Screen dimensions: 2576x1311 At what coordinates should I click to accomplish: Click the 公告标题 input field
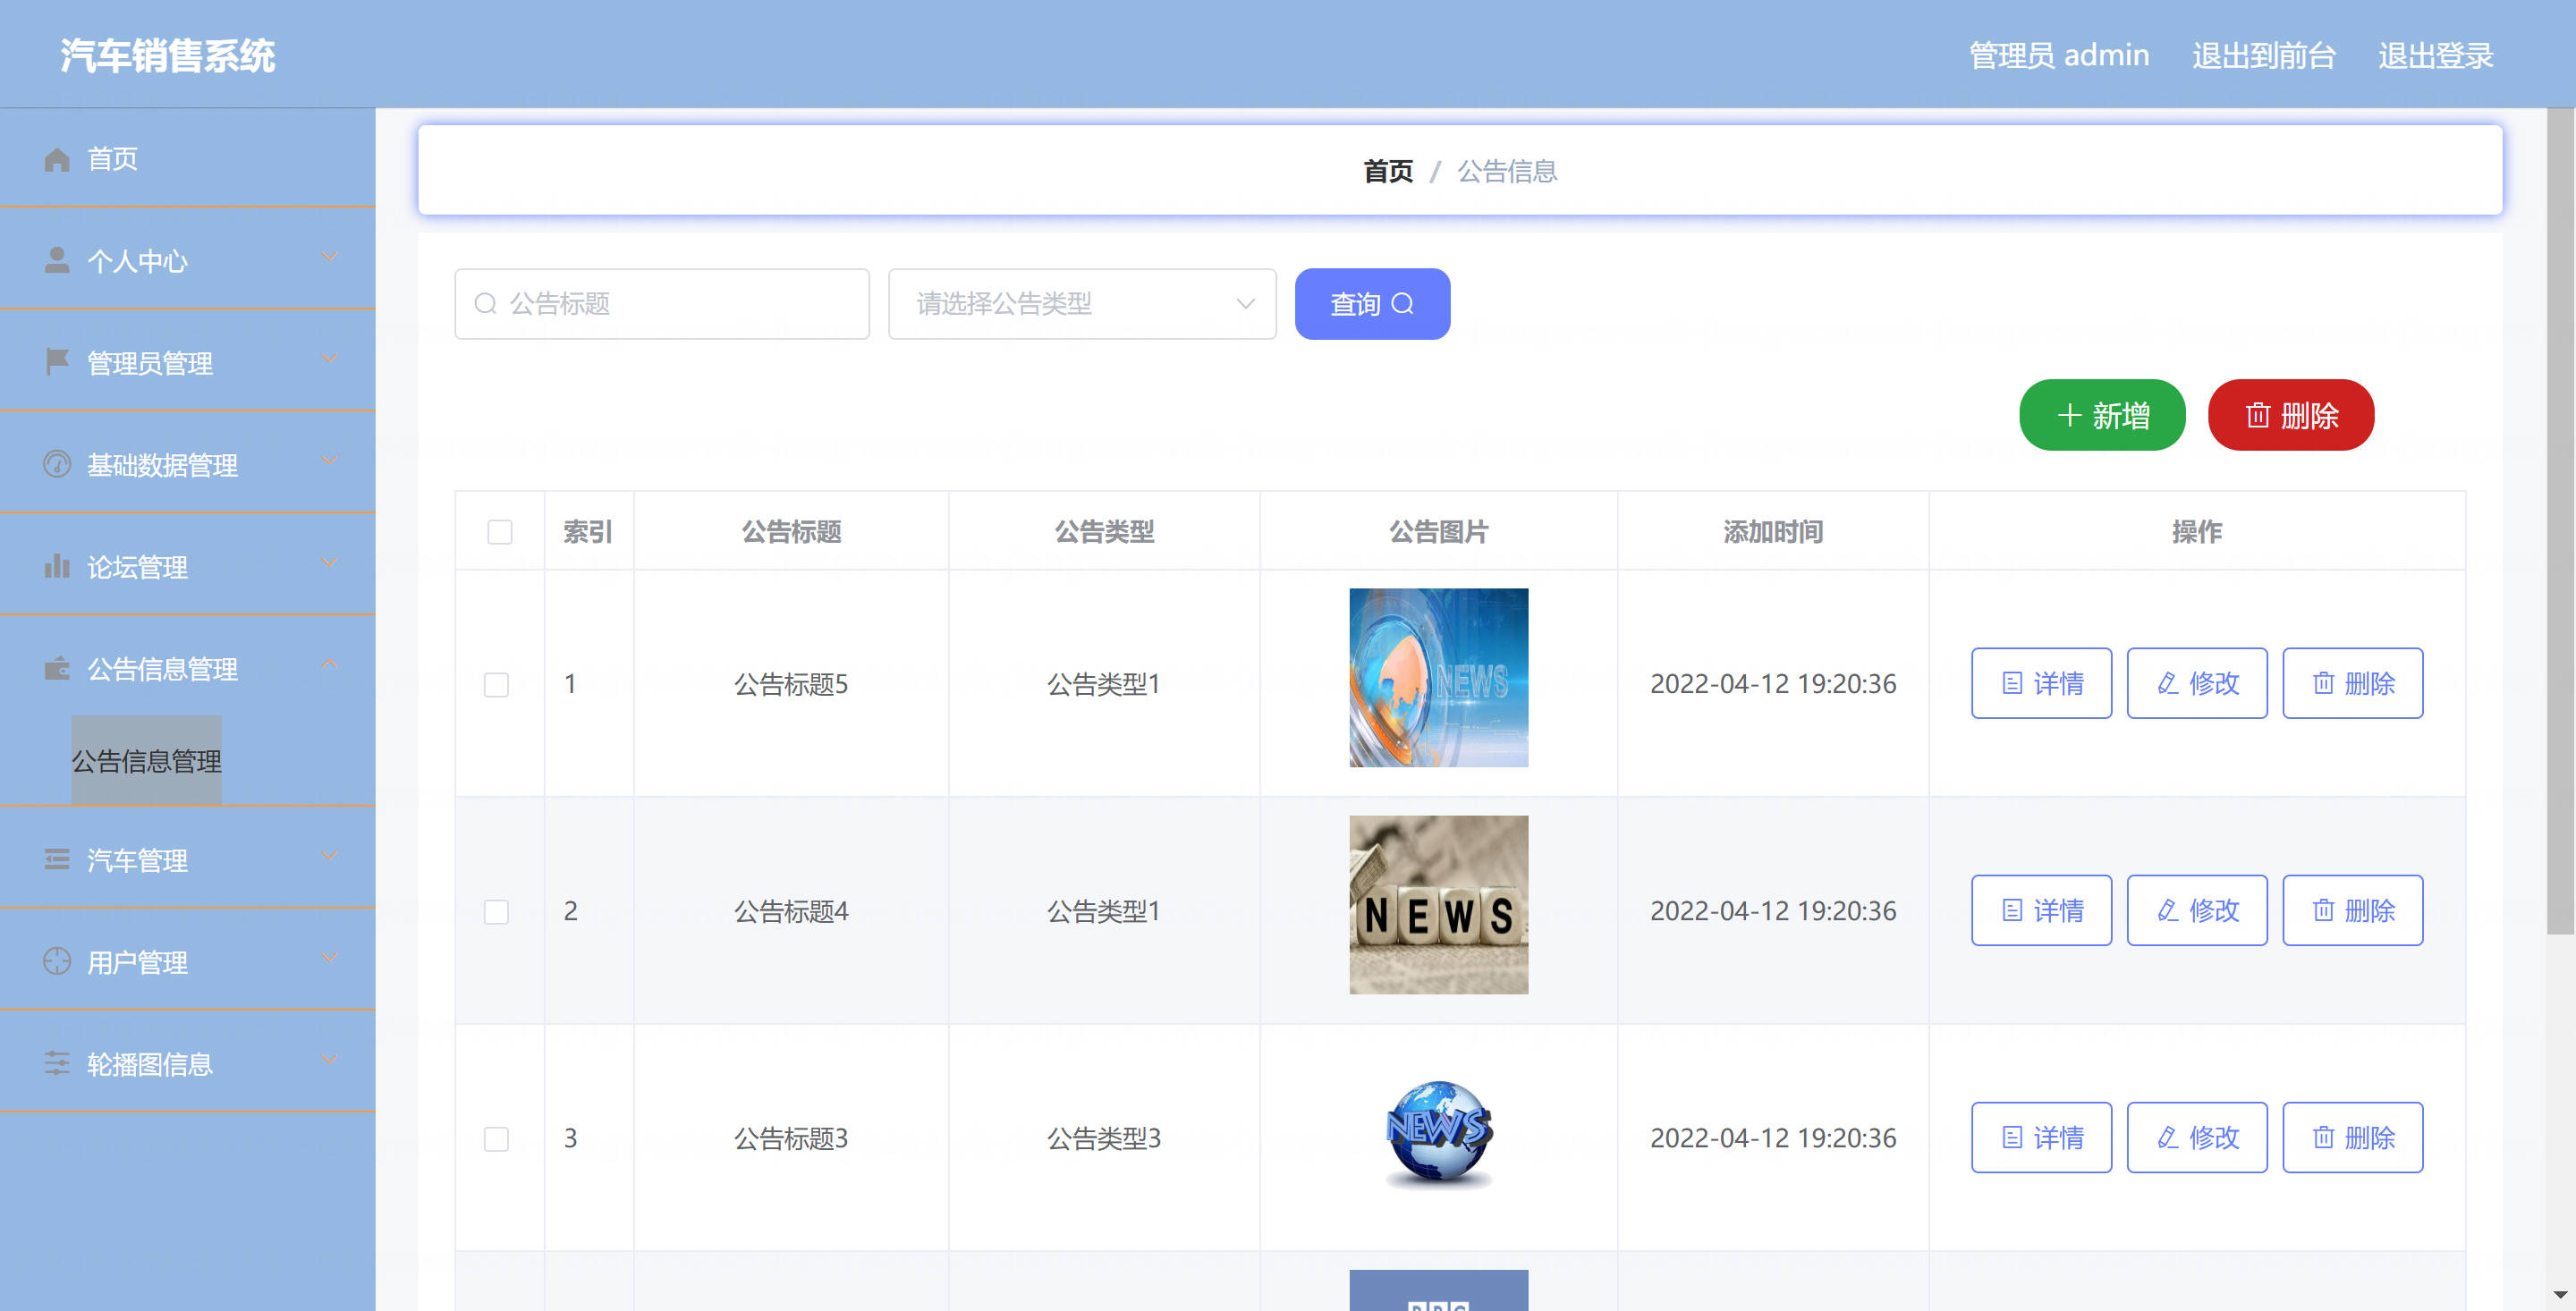tap(662, 304)
